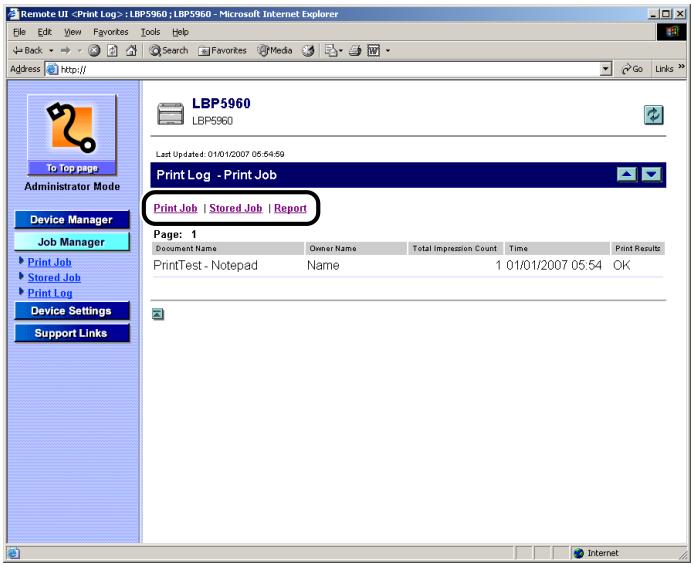Image resolution: width=695 pixels, height=565 pixels.
Task: Open the Favorites menu
Action: coord(110,32)
